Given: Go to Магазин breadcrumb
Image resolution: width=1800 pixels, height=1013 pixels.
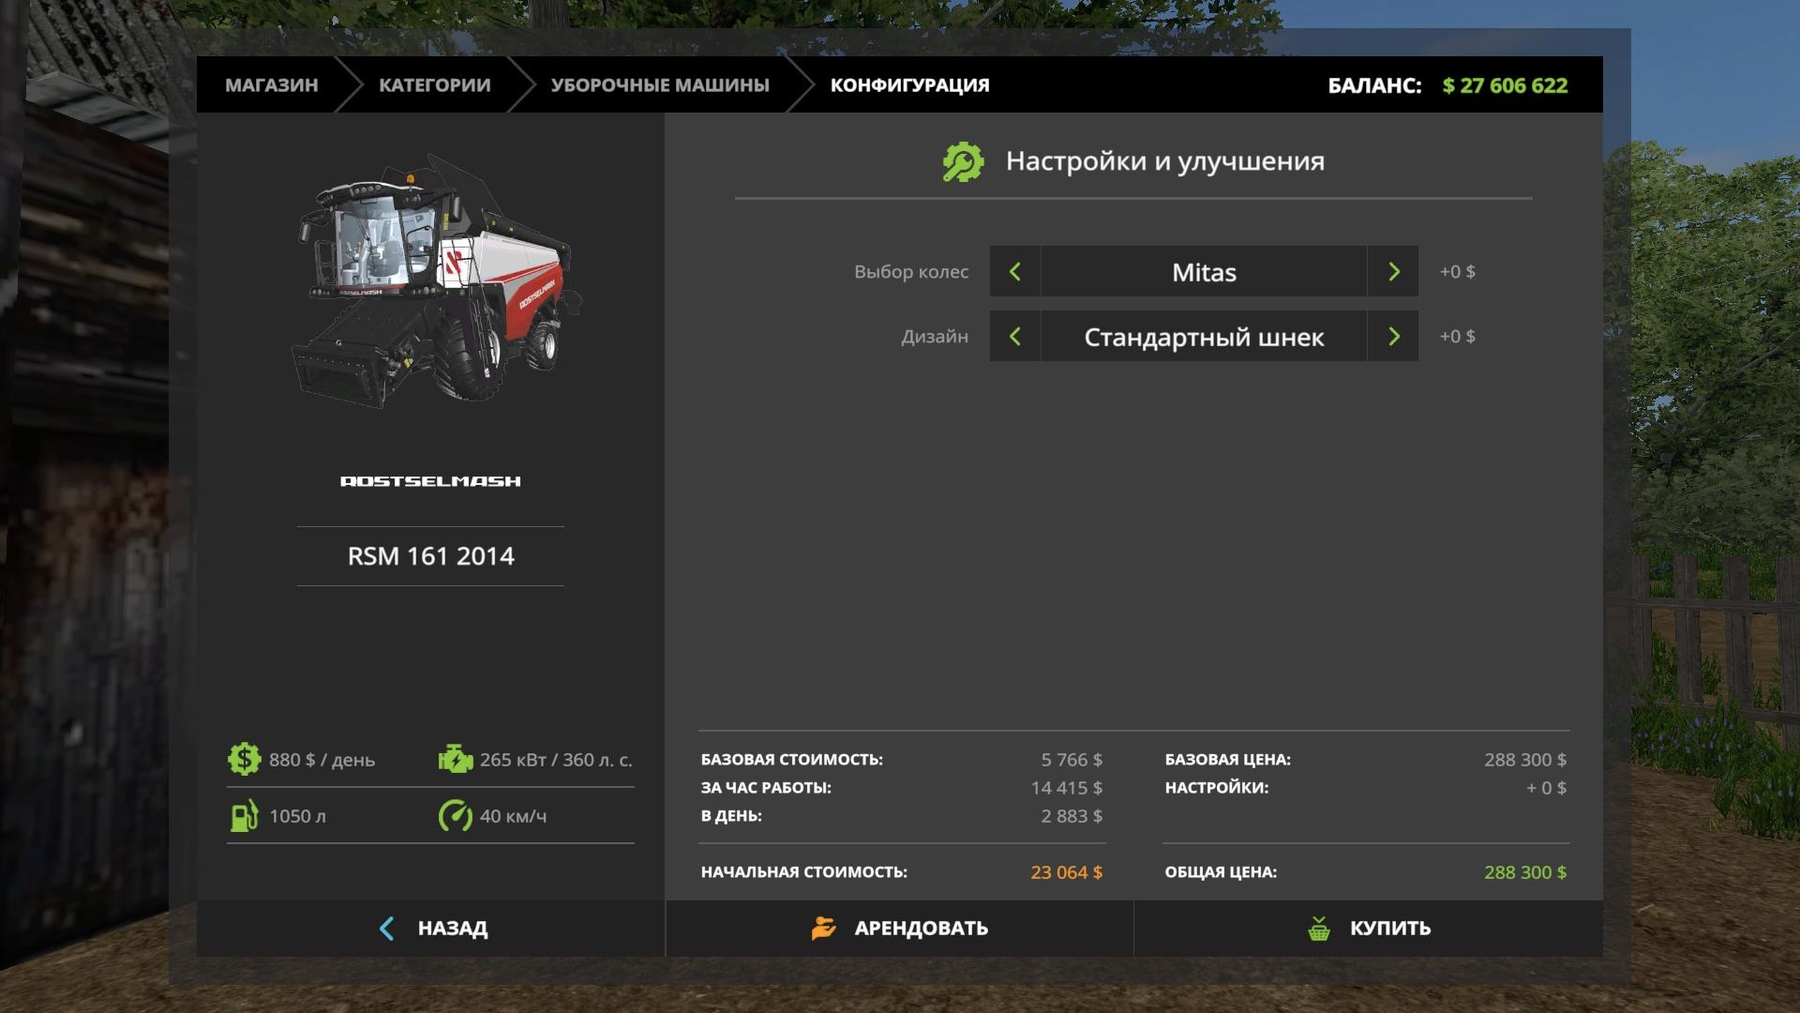Looking at the screenshot, I should tap(271, 85).
